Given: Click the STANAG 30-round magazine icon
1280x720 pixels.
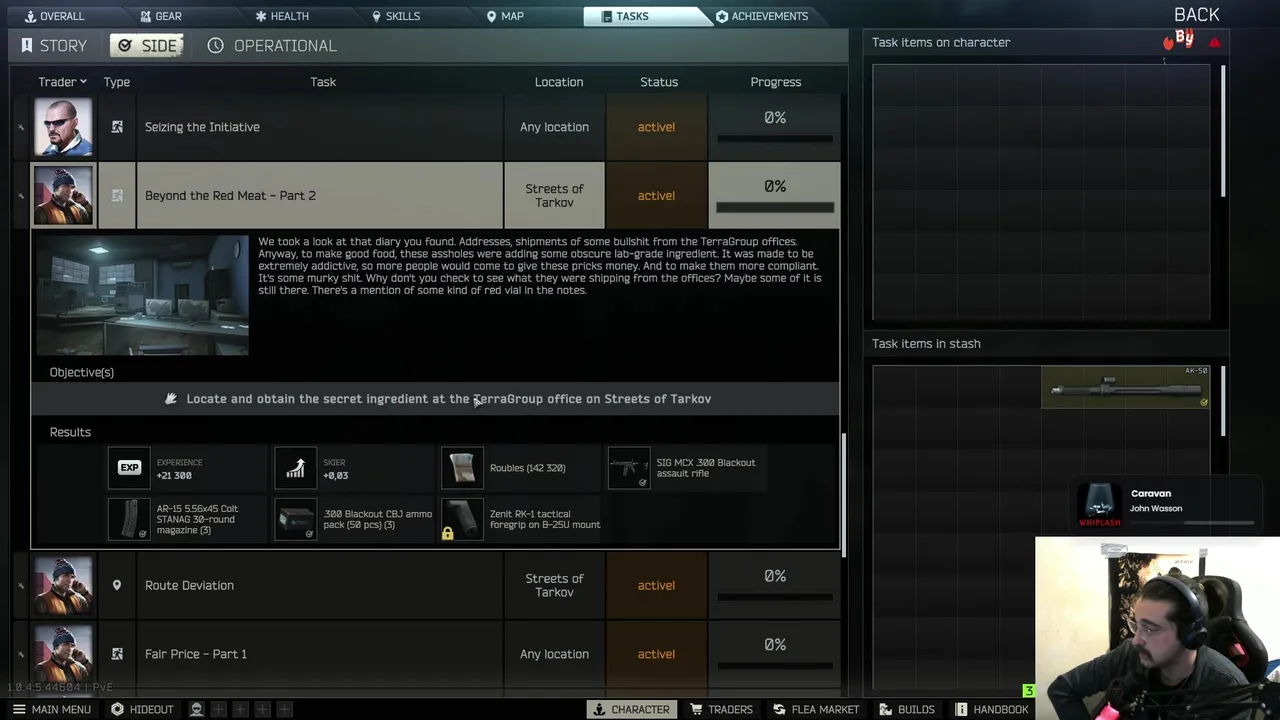Looking at the screenshot, I should click(129, 519).
